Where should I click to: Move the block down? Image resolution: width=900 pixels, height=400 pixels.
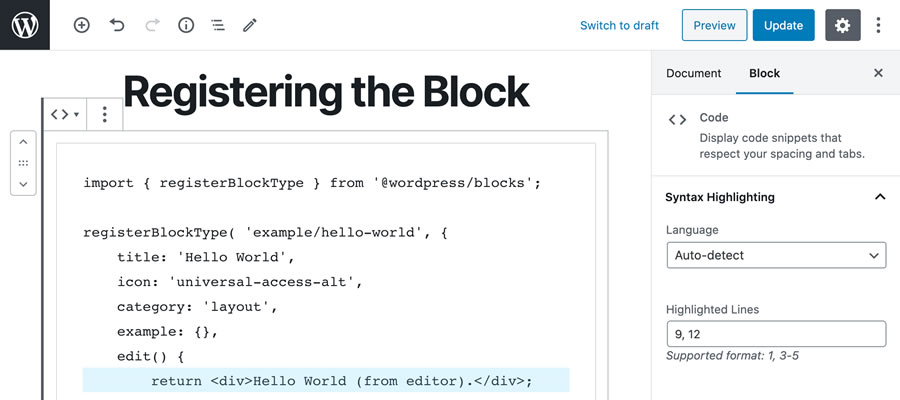[x=23, y=184]
